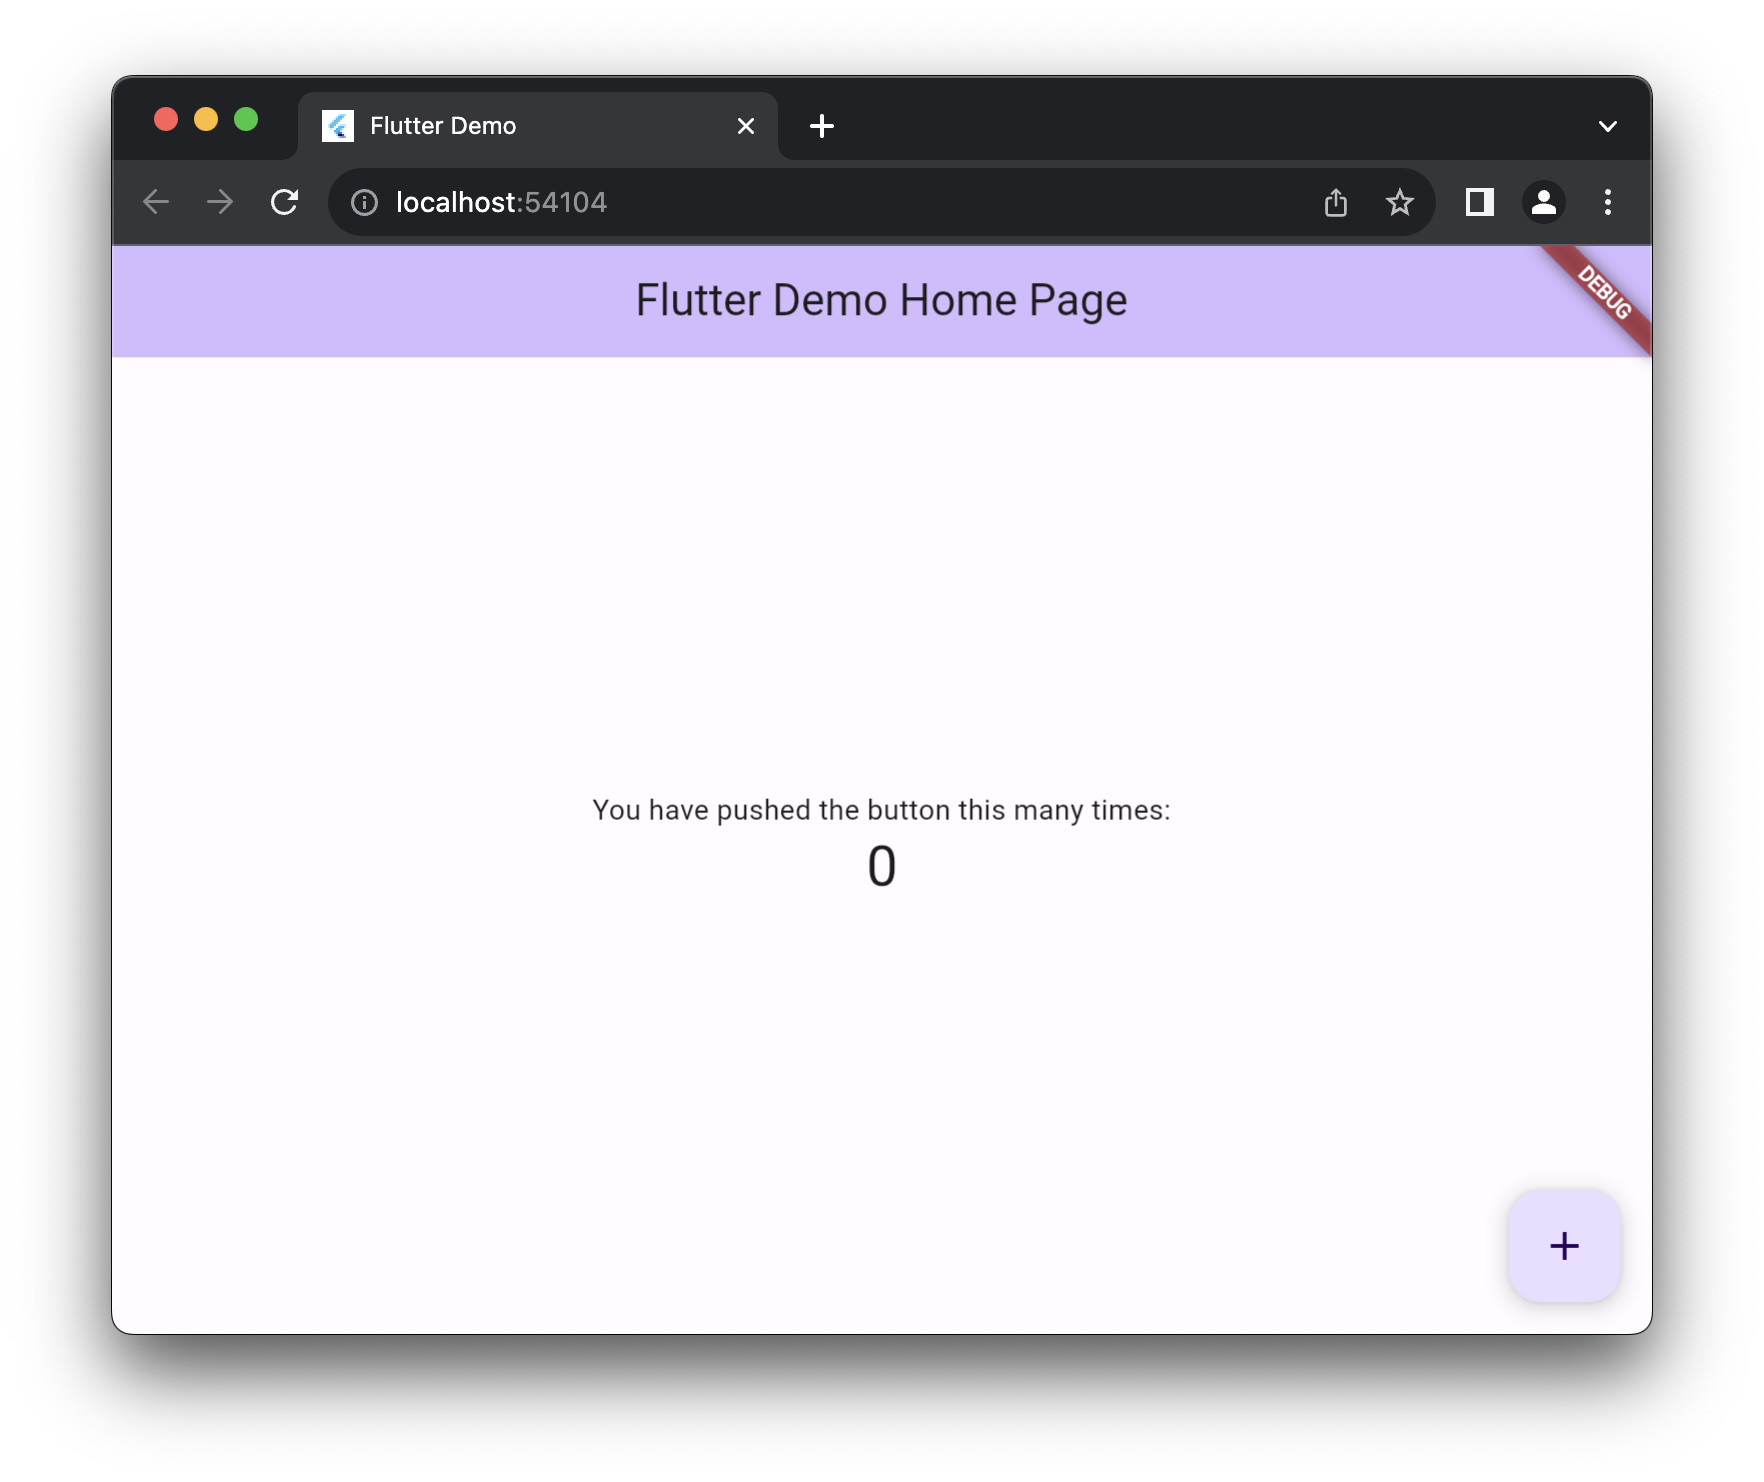Click the counter value 0
Viewport: 1764px width, 1482px height.
pos(882,866)
